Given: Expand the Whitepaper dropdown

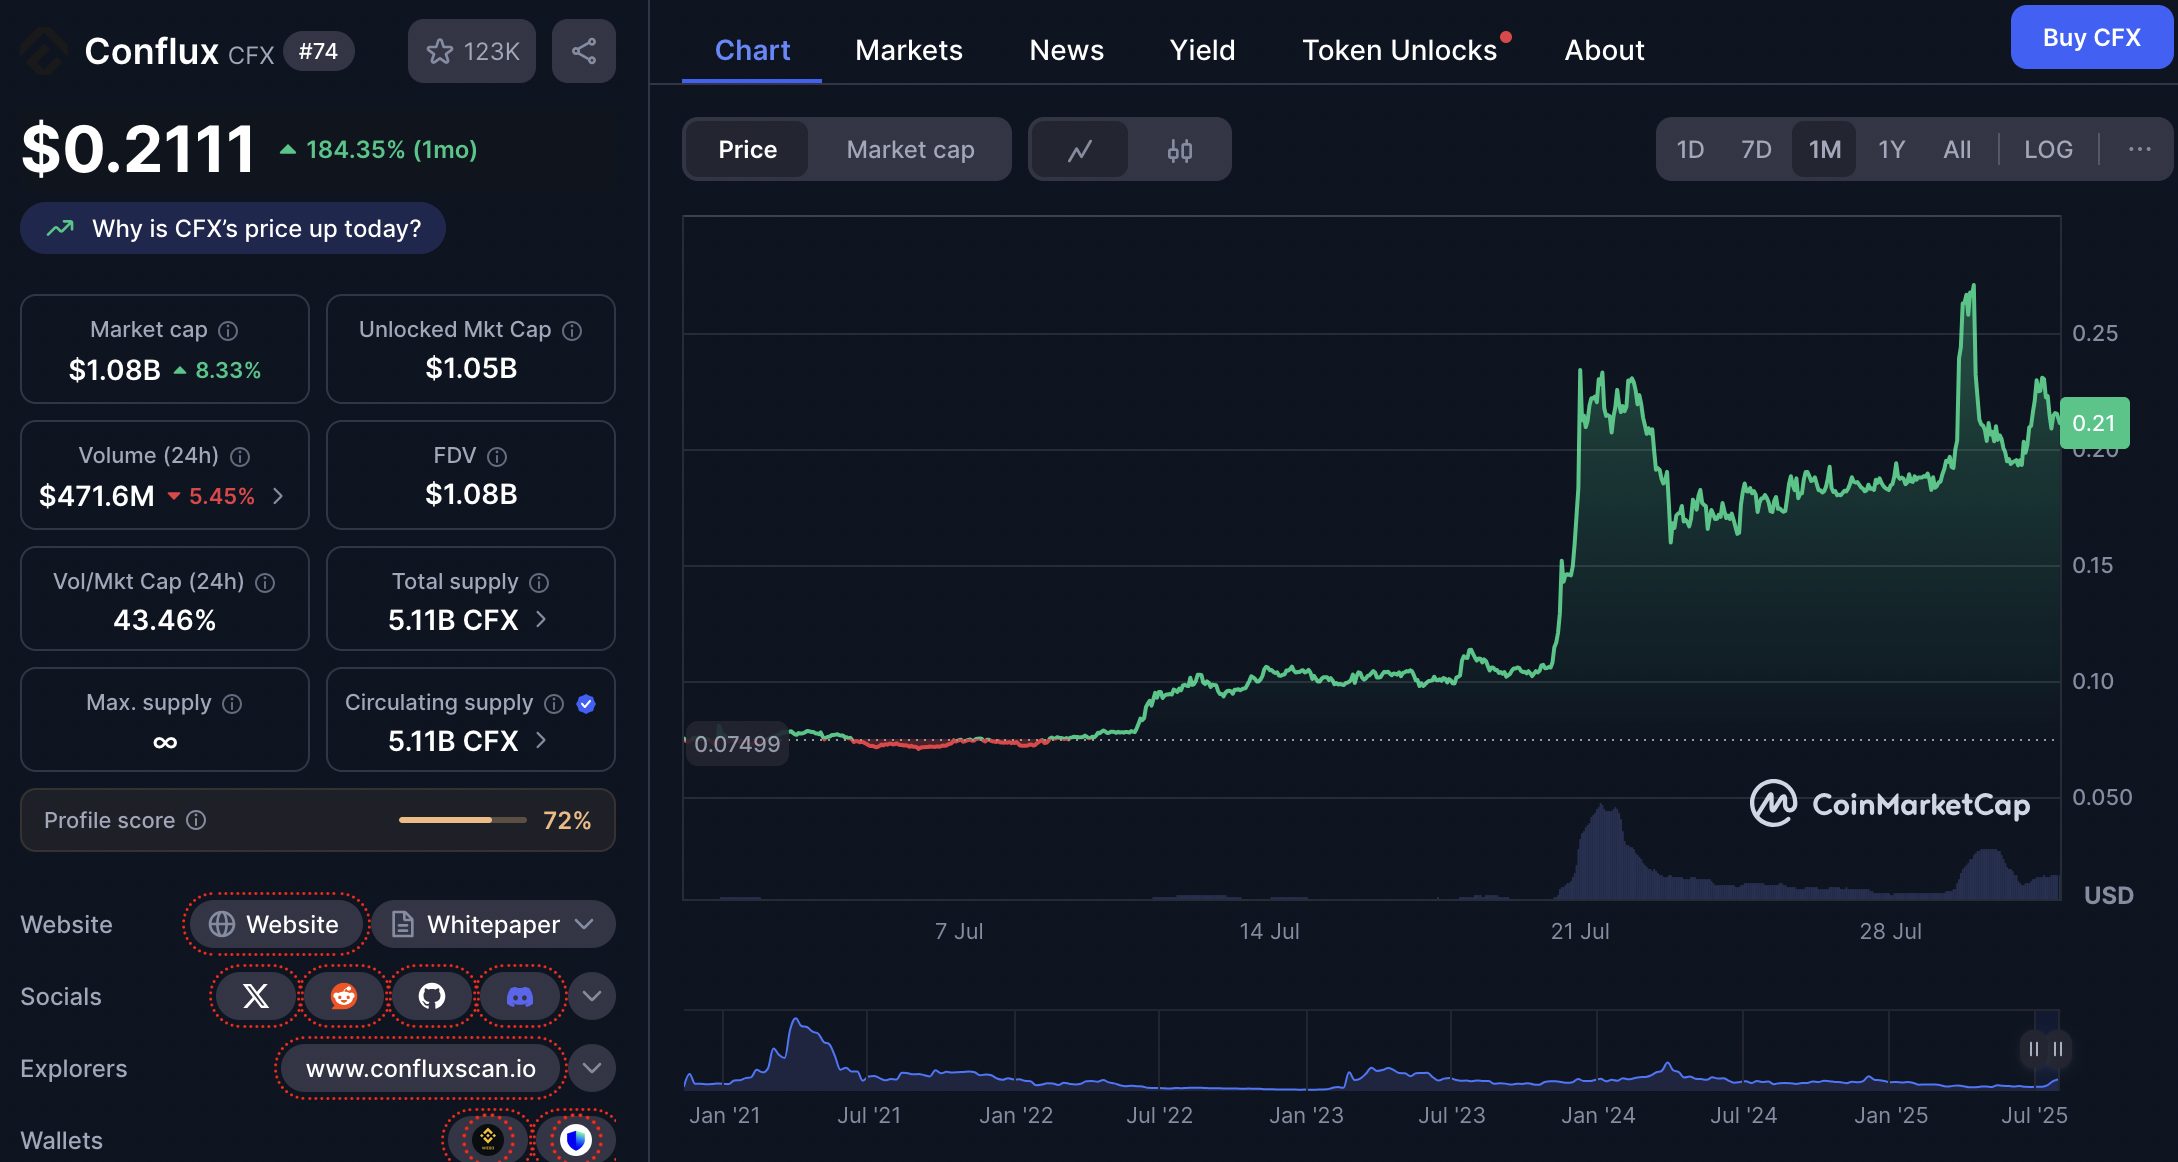Looking at the screenshot, I should pos(494,924).
